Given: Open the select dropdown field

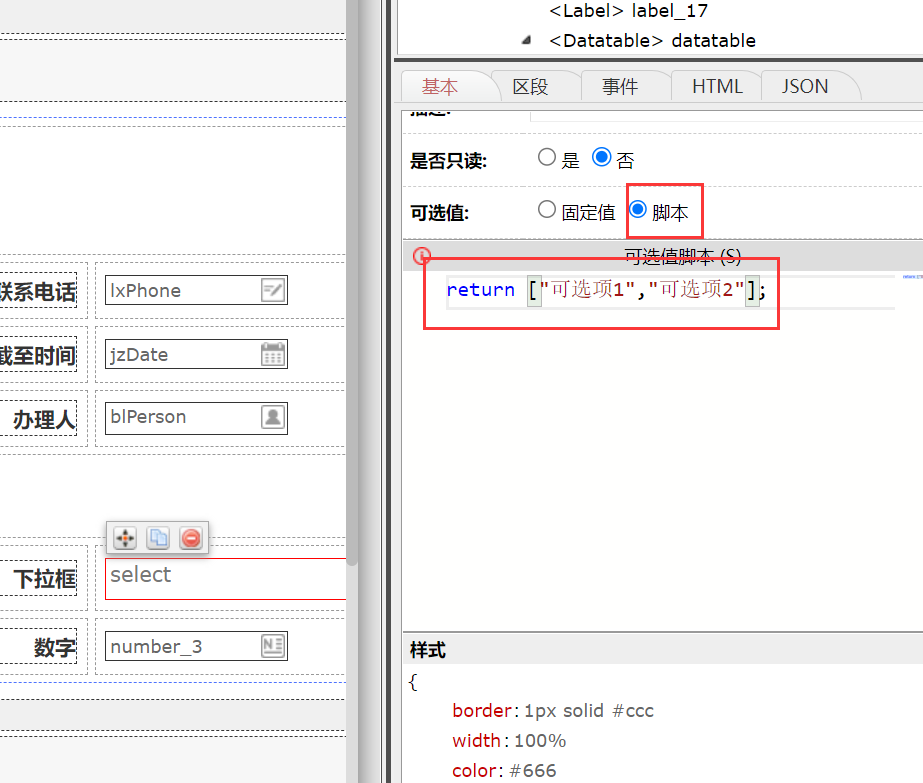Looking at the screenshot, I should 225,578.
